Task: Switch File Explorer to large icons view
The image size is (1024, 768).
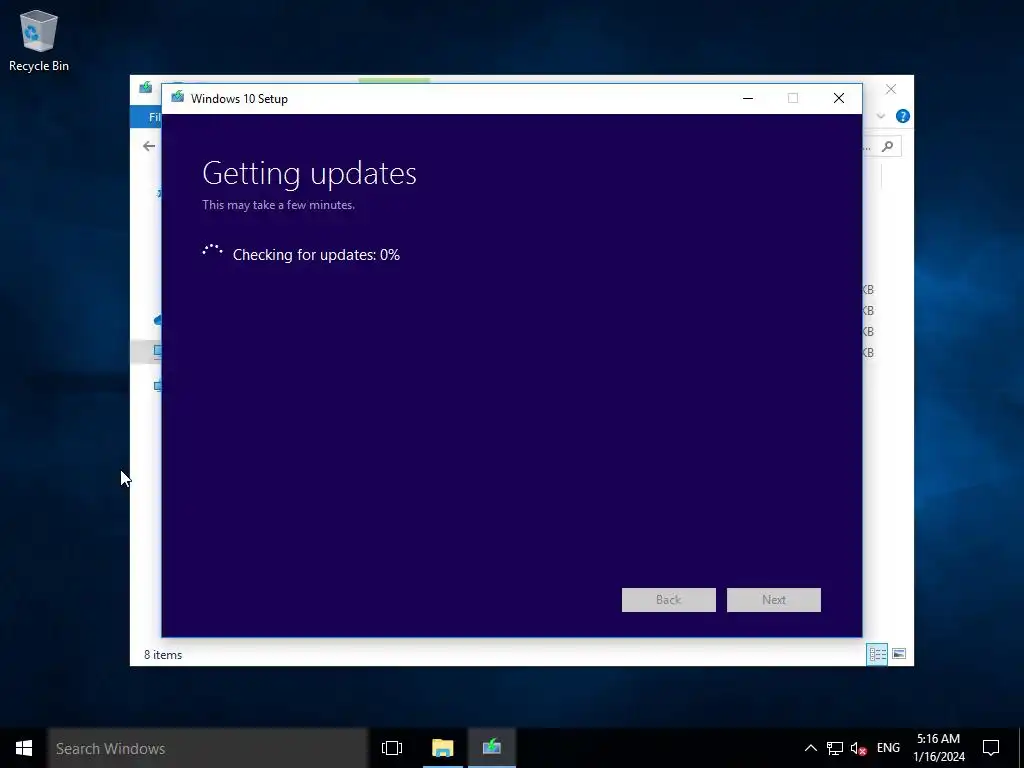Action: point(899,654)
